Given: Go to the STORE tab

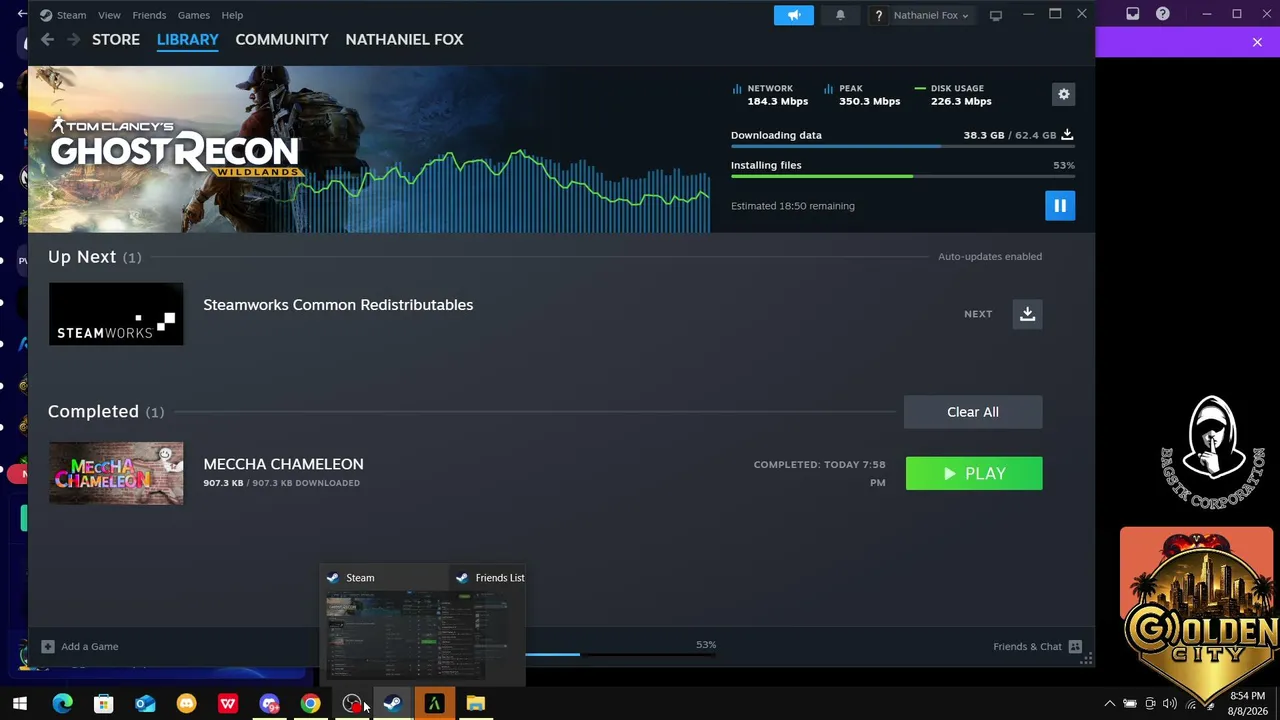Looking at the screenshot, I should [116, 39].
